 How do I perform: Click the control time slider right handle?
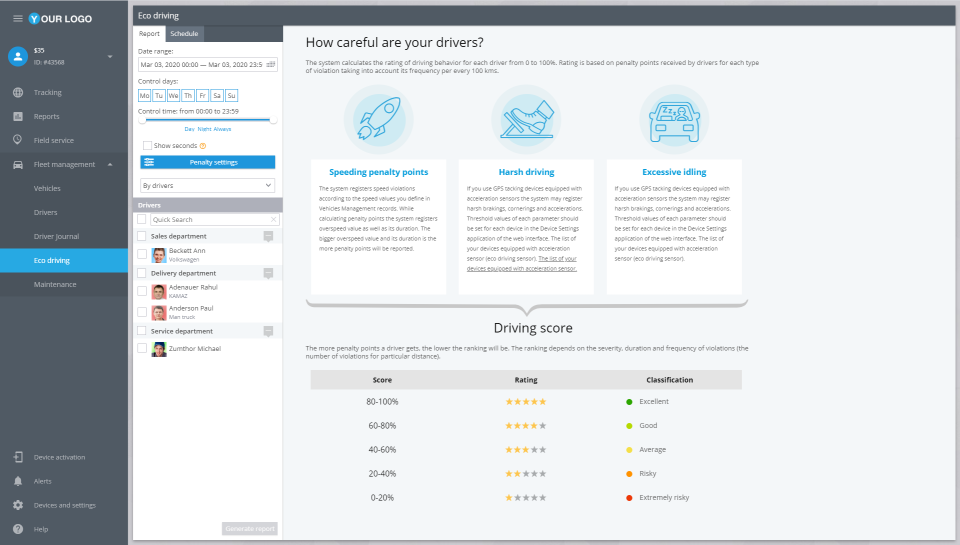[x=273, y=120]
